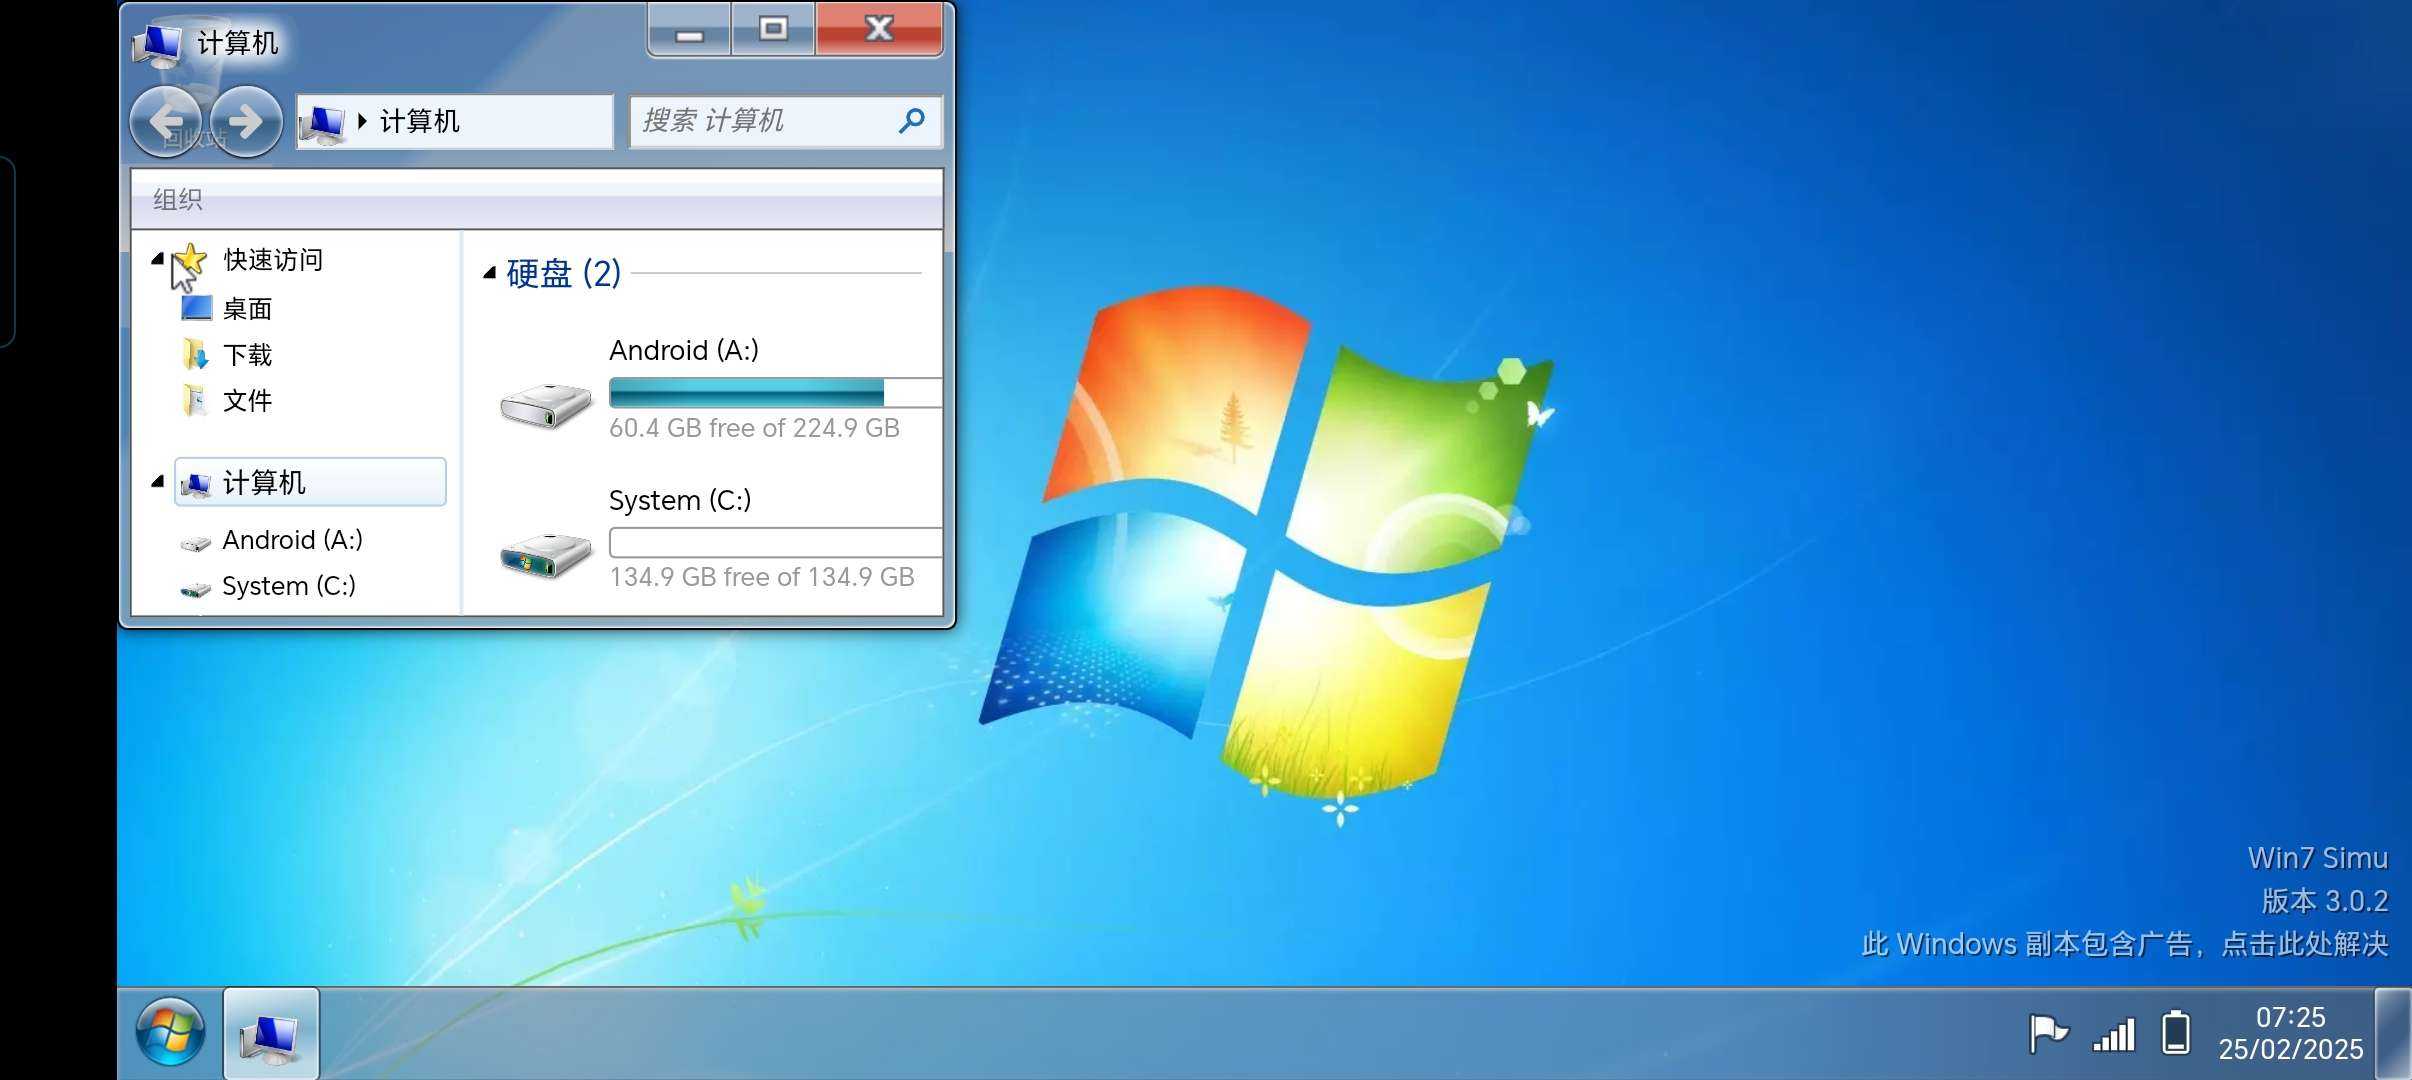2412x1080 pixels.
Task: Click the address bar breadcrumb arrow
Action: (x=362, y=122)
